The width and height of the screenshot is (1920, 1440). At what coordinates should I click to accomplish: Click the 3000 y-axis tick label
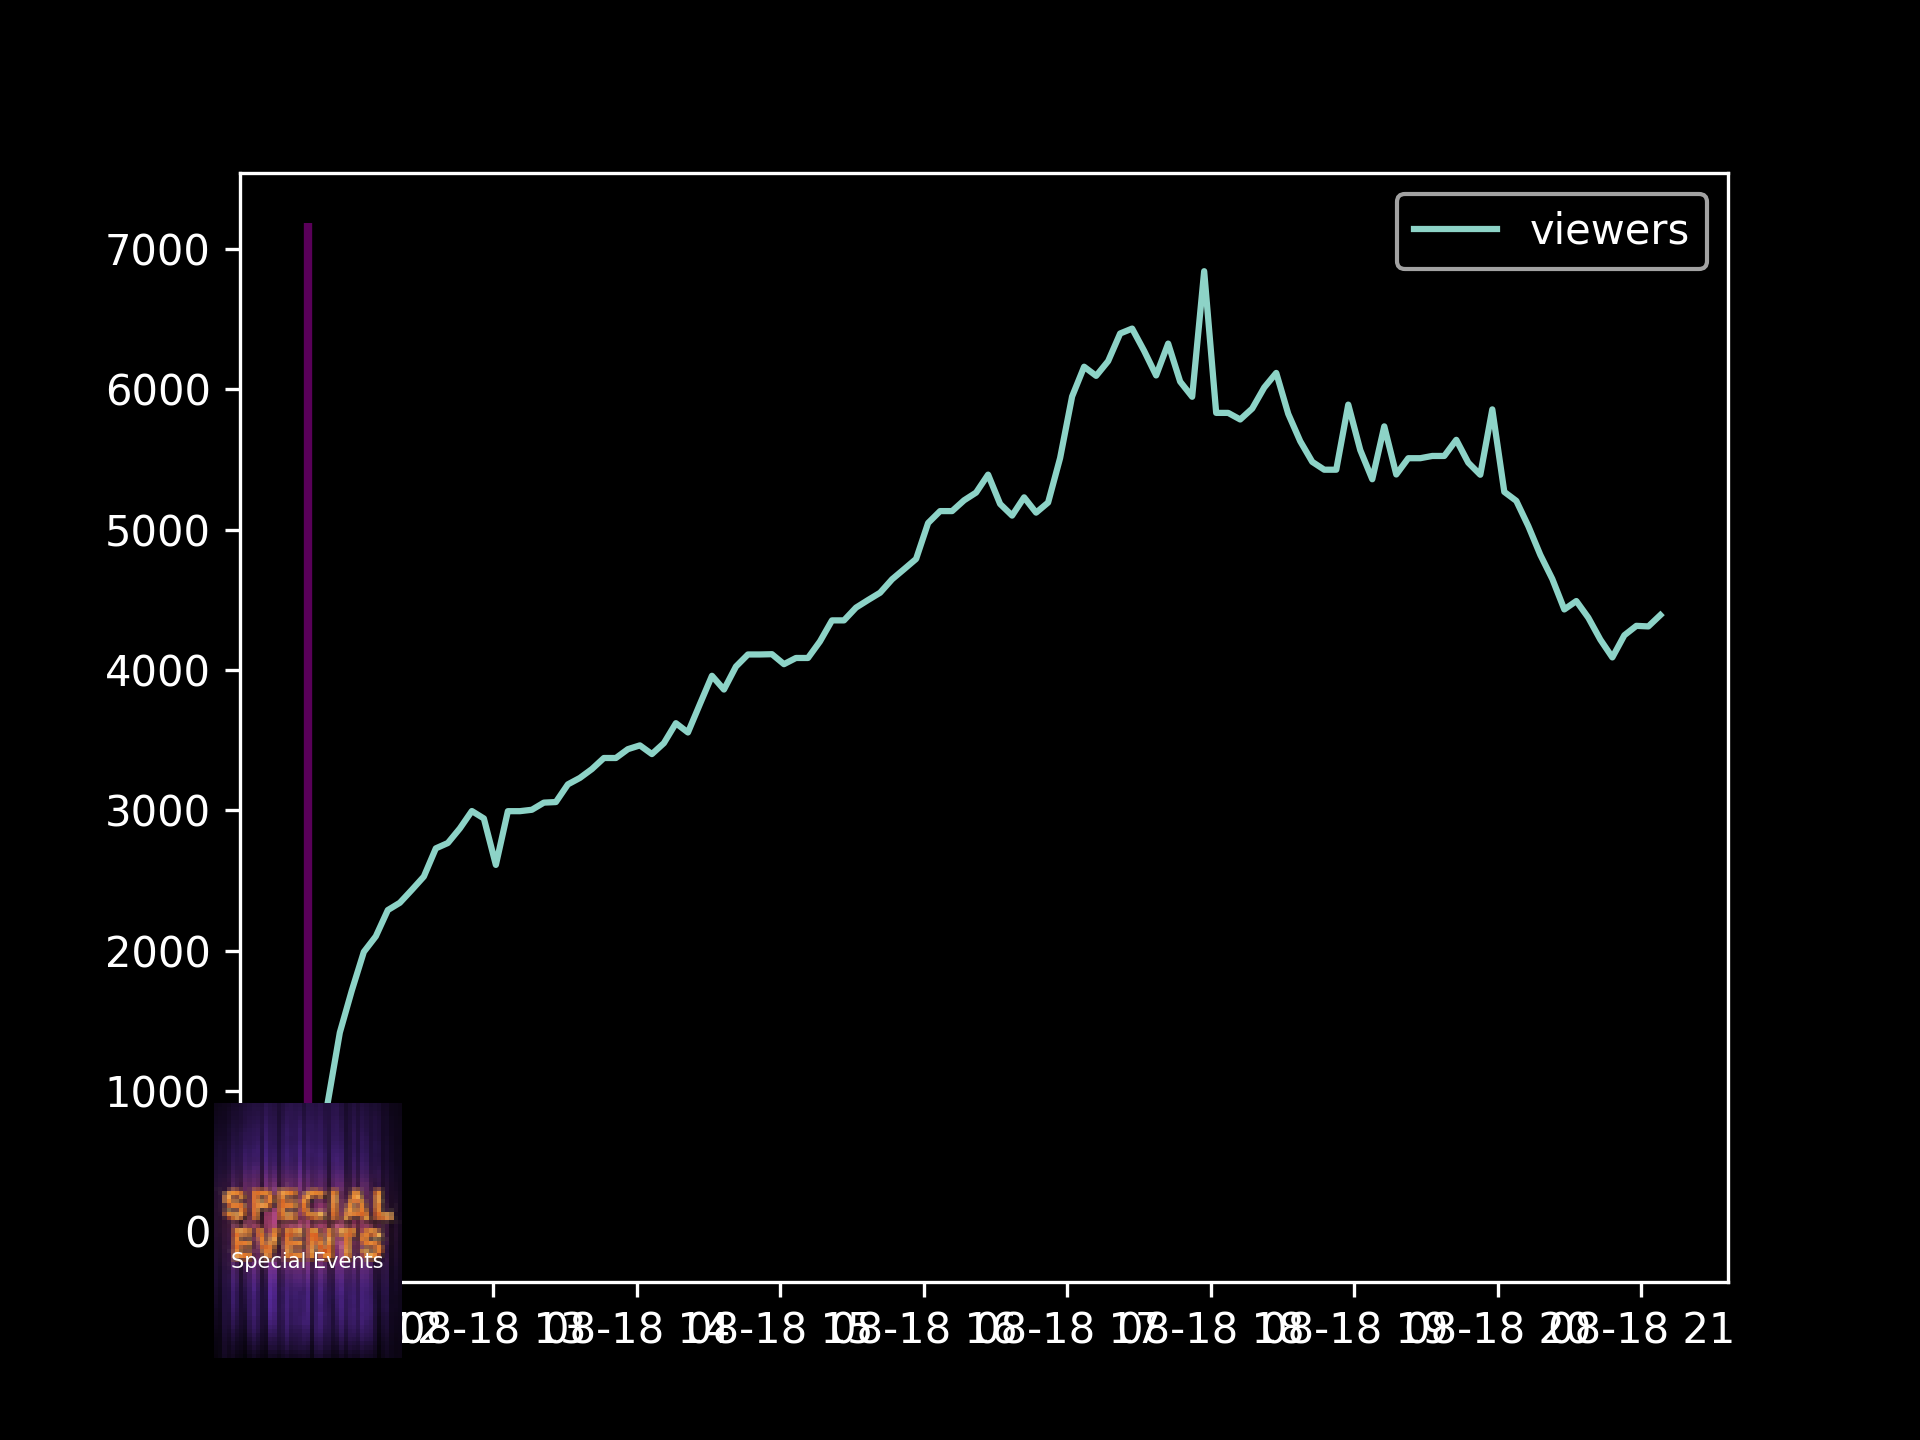157,811
